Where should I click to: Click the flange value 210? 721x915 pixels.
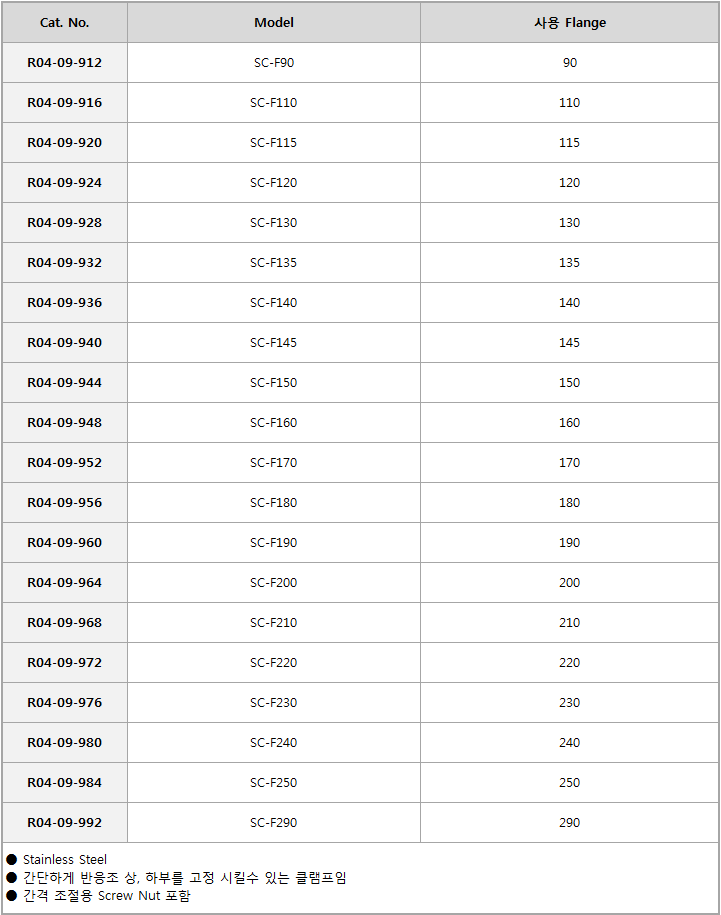point(569,623)
